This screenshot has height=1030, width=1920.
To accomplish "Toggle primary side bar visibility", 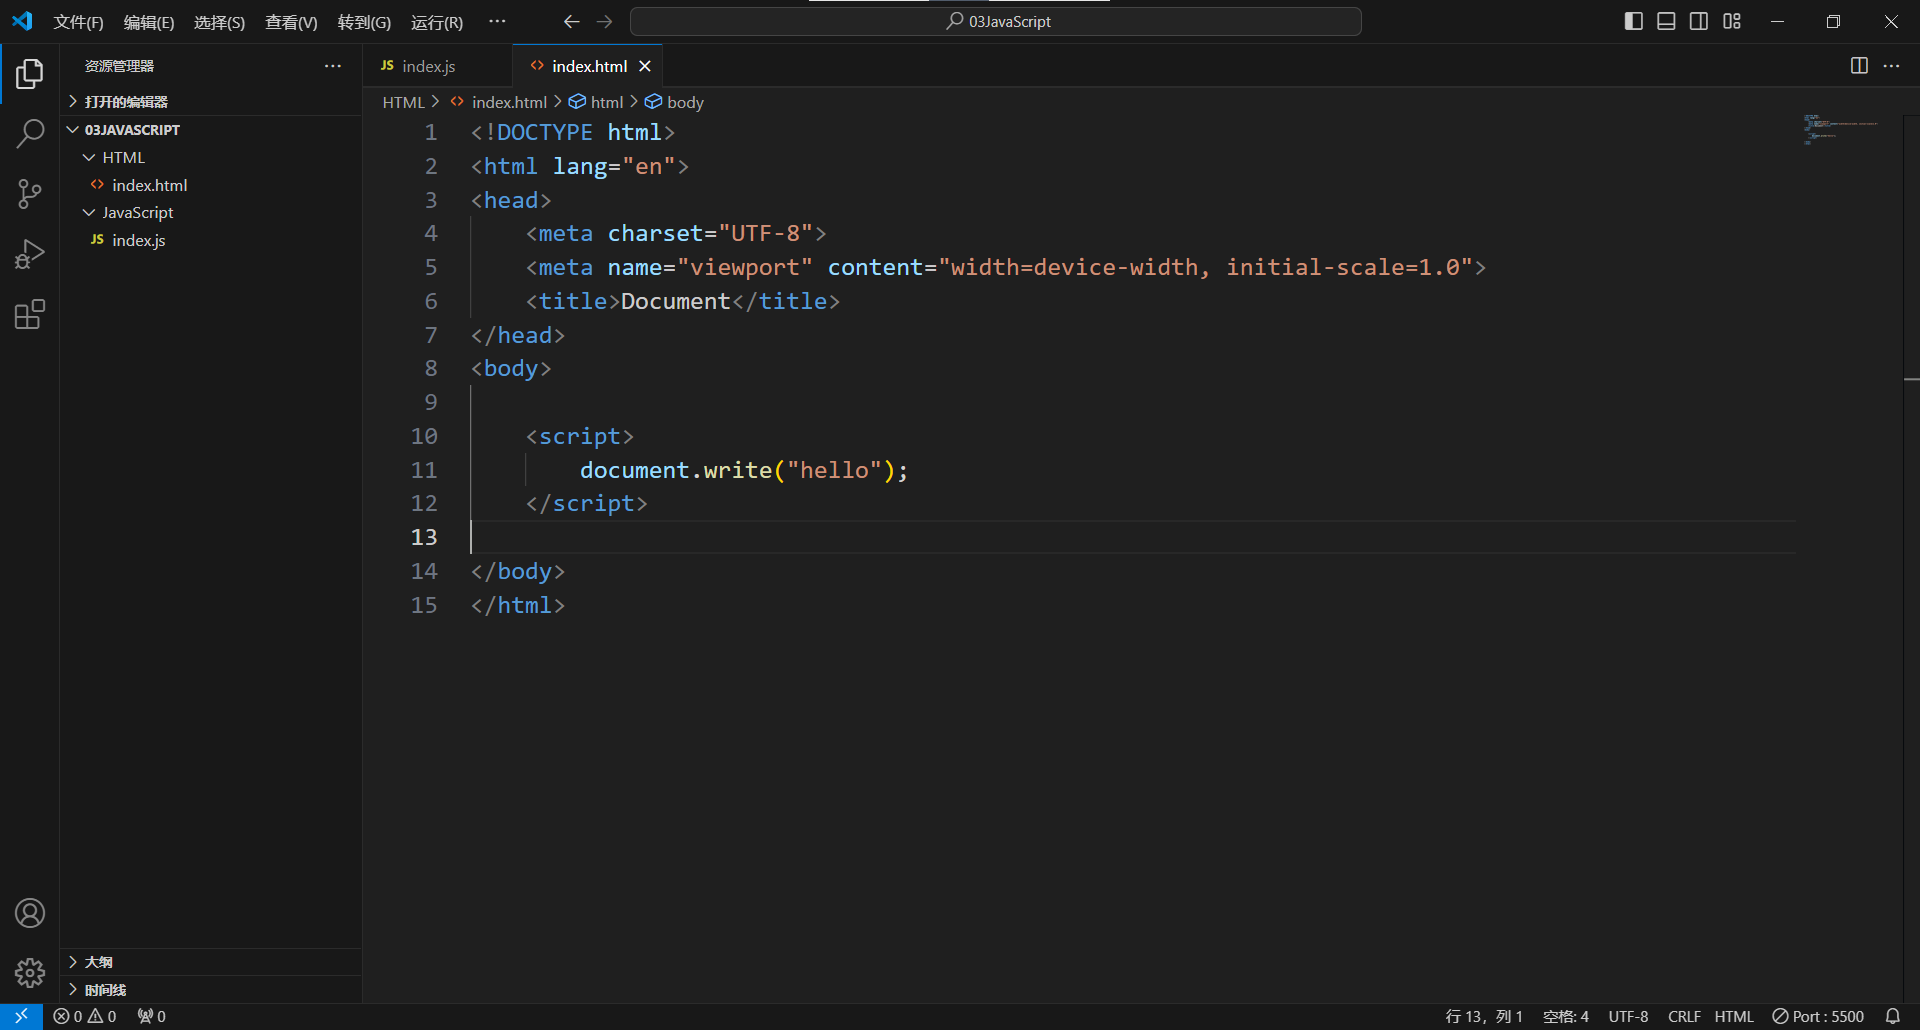I will coord(1634,21).
